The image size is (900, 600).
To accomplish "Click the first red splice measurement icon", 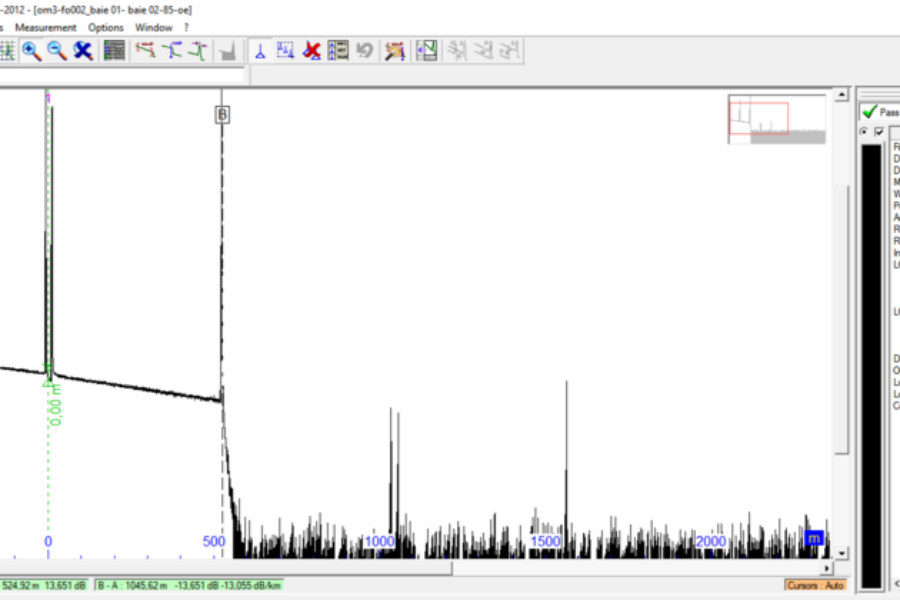I will [146, 50].
